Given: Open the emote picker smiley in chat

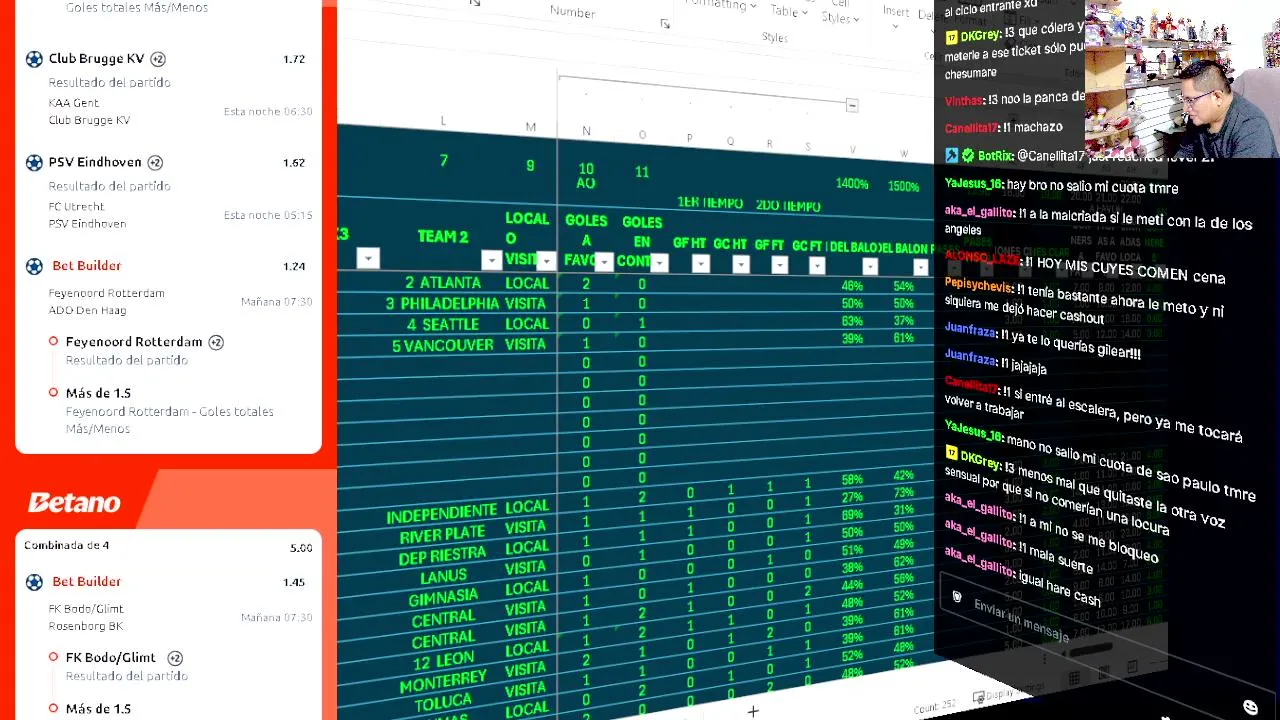Looking at the screenshot, I should [1250, 707].
